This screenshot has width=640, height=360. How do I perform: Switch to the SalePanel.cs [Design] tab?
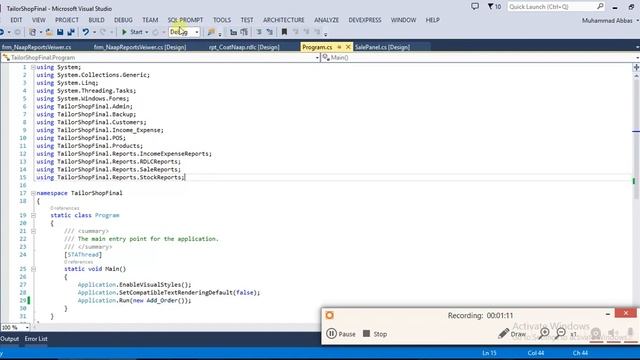click(382, 47)
